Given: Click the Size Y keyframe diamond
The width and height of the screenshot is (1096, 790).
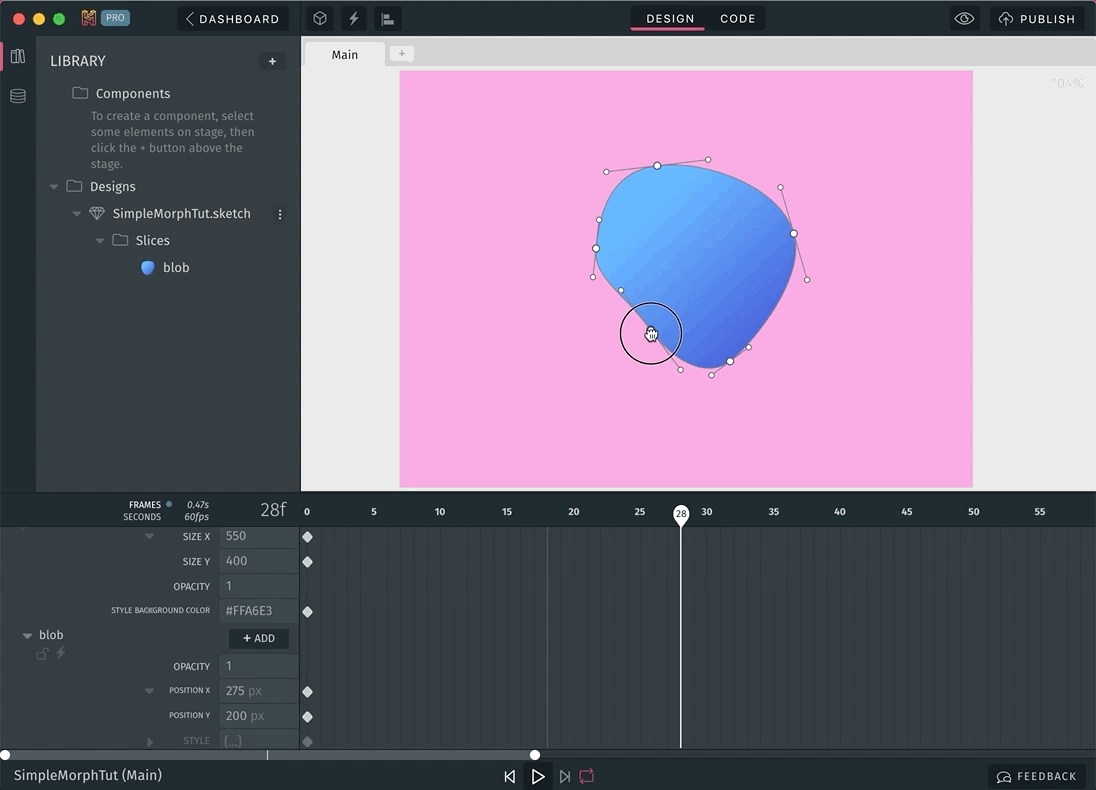Looking at the screenshot, I should [308, 562].
